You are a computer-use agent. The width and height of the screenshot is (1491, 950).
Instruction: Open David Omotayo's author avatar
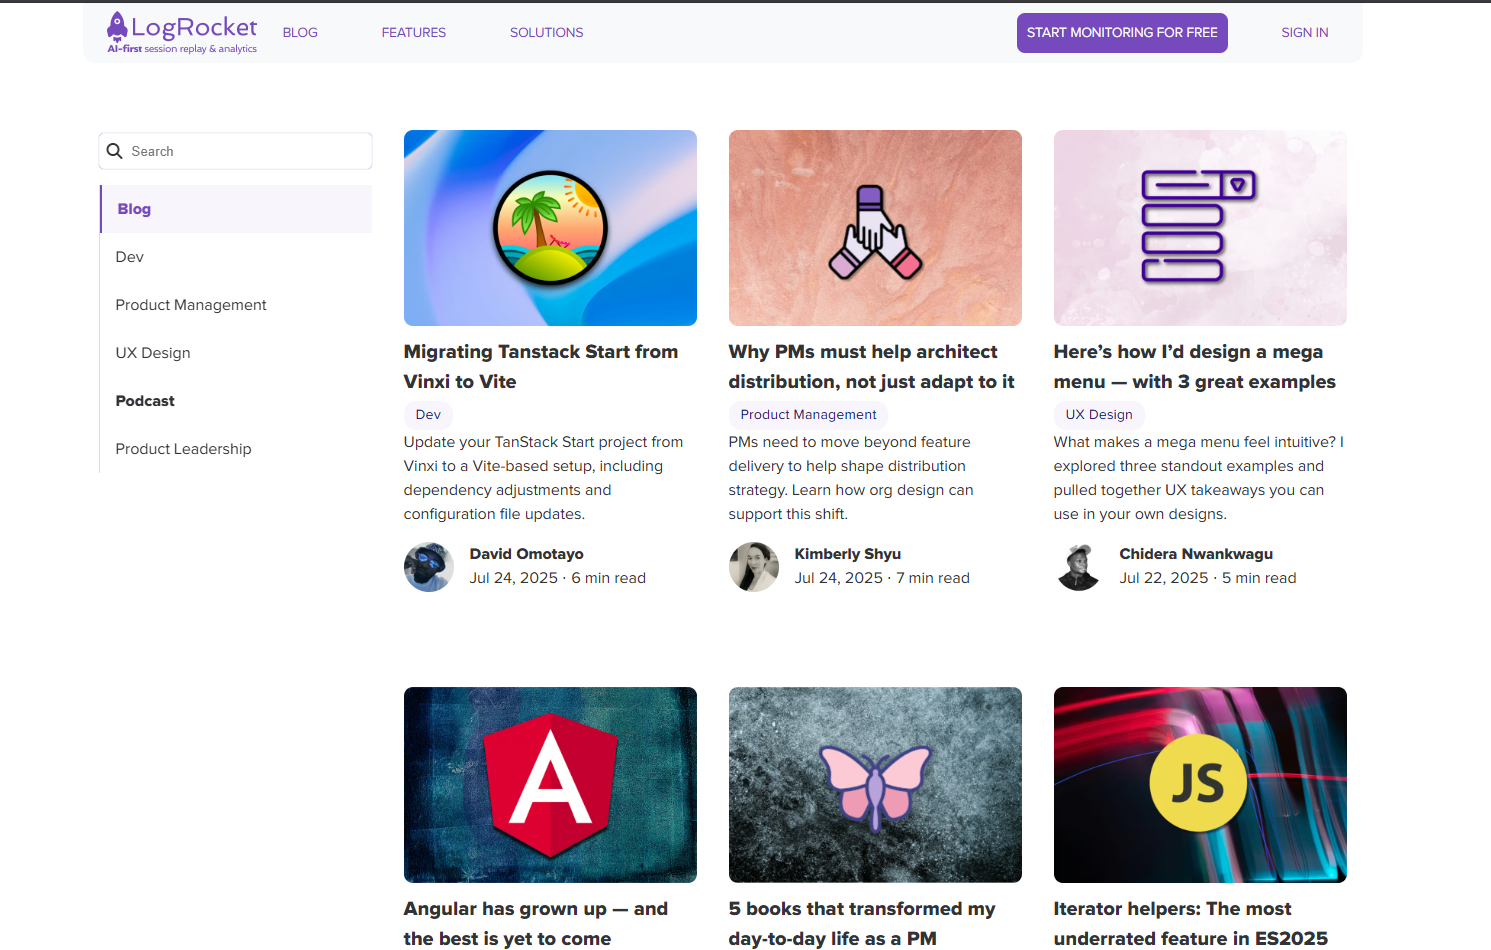[429, 567]
